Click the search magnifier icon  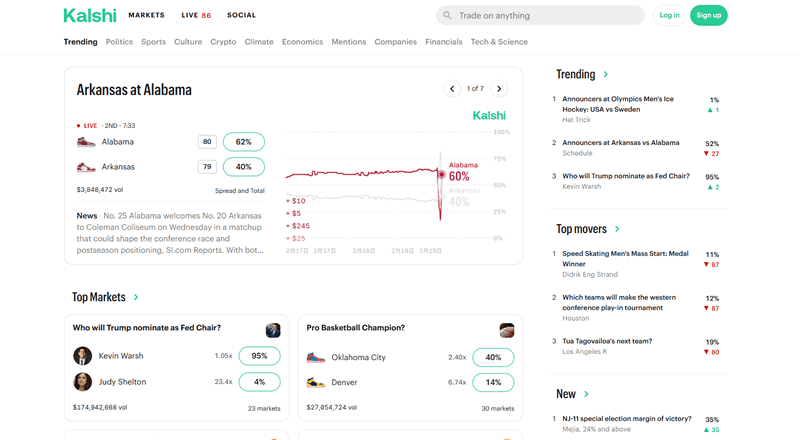[x=446, y=16]
